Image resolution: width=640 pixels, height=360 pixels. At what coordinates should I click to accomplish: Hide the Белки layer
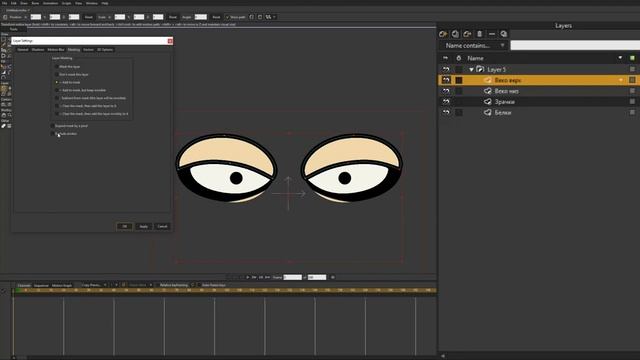[446, 112]
